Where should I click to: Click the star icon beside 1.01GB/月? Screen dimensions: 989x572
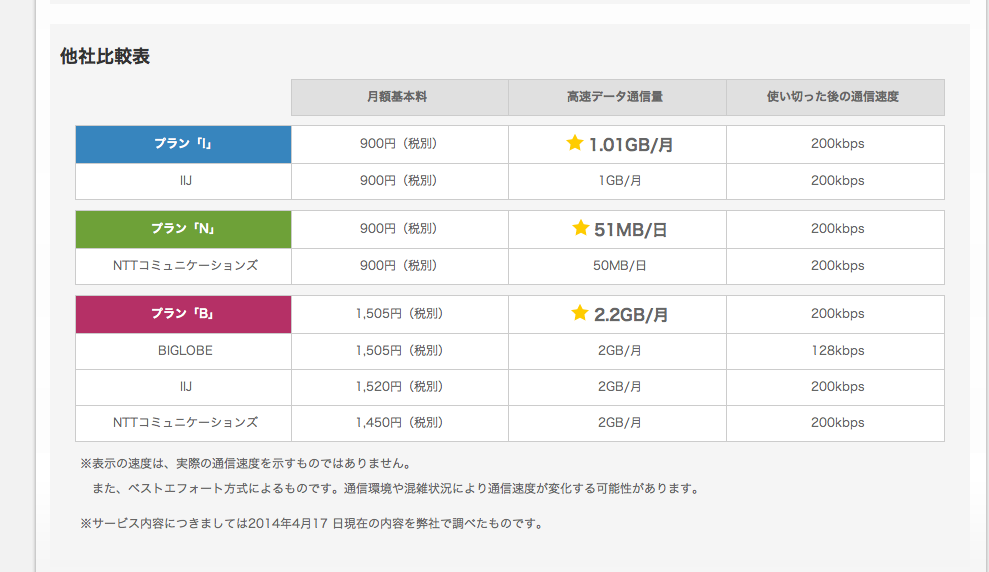[574, 144]
